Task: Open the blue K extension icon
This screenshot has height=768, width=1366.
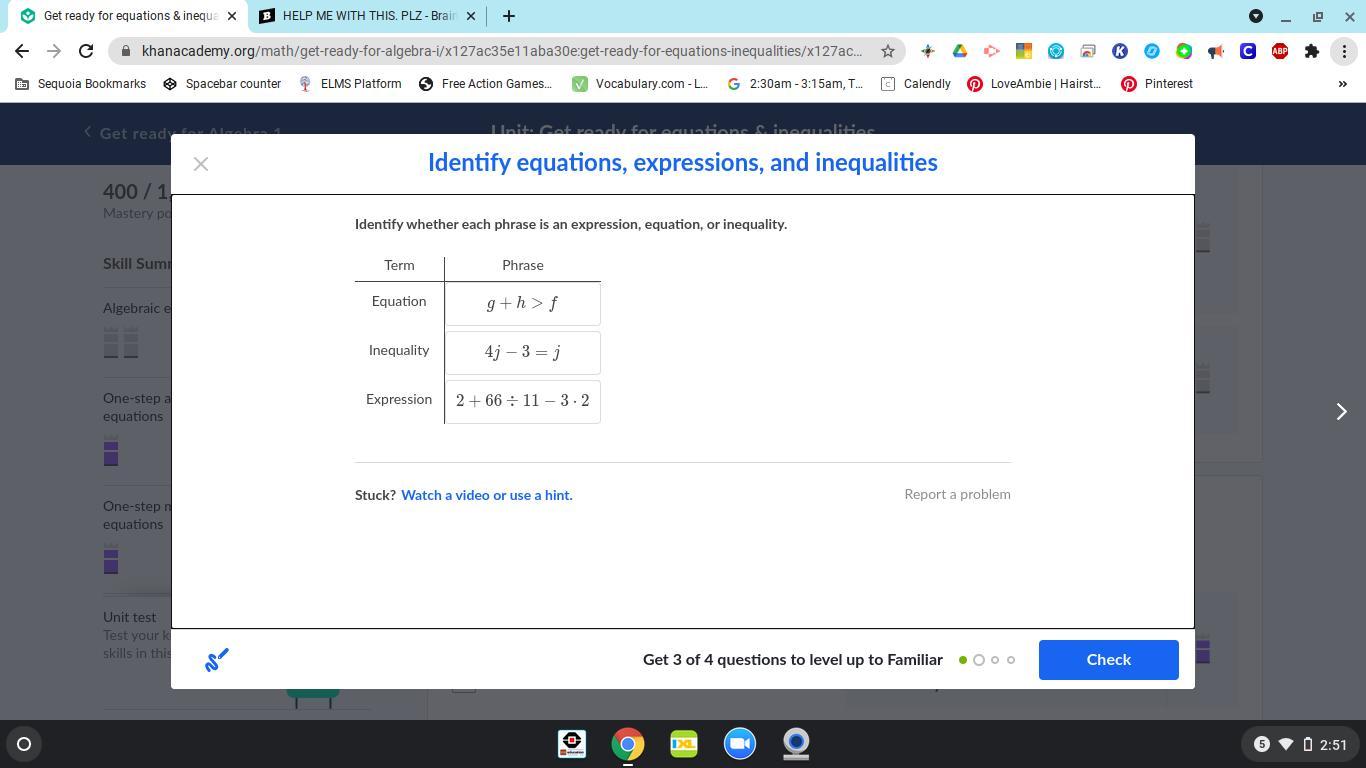Action: (x=1119, y=51)
